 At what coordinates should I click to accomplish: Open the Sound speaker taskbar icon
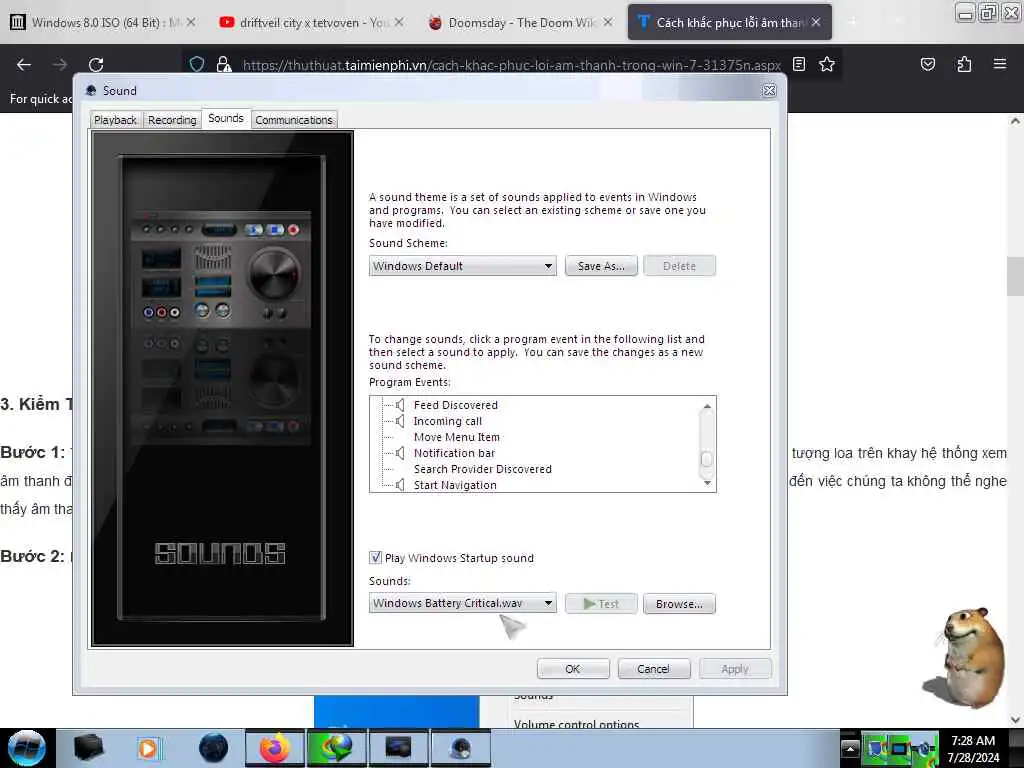pyautogui.click(x=460, y=748)
